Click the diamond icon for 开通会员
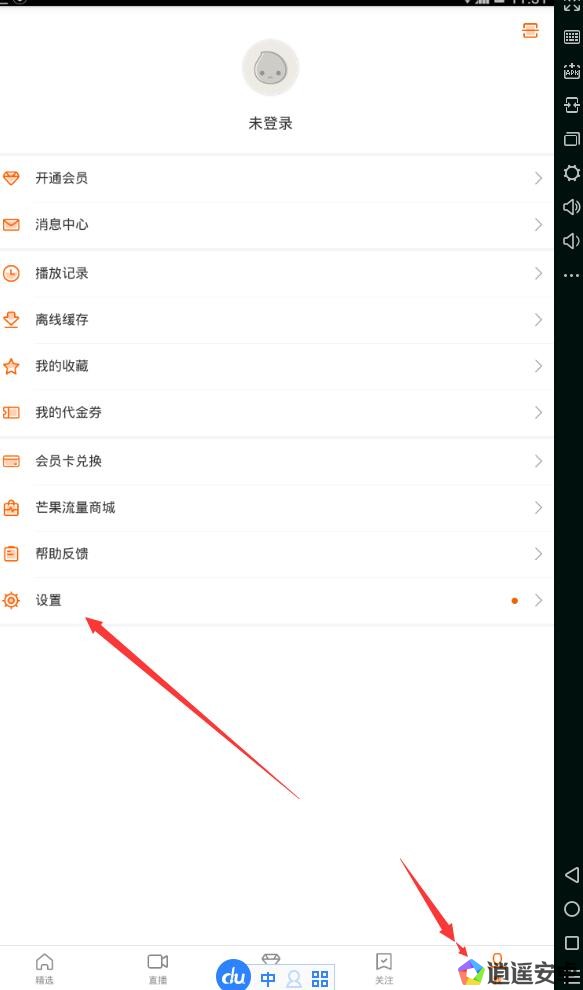Screen dimensions: 583x990 (x=11, y=178)
